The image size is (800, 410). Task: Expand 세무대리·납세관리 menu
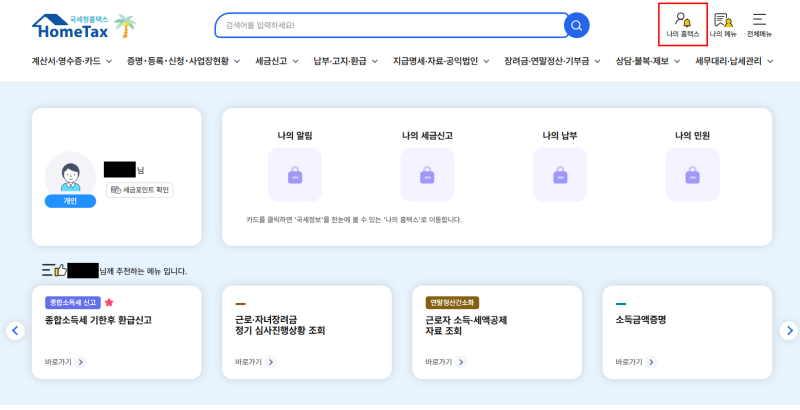pos(734,61)
